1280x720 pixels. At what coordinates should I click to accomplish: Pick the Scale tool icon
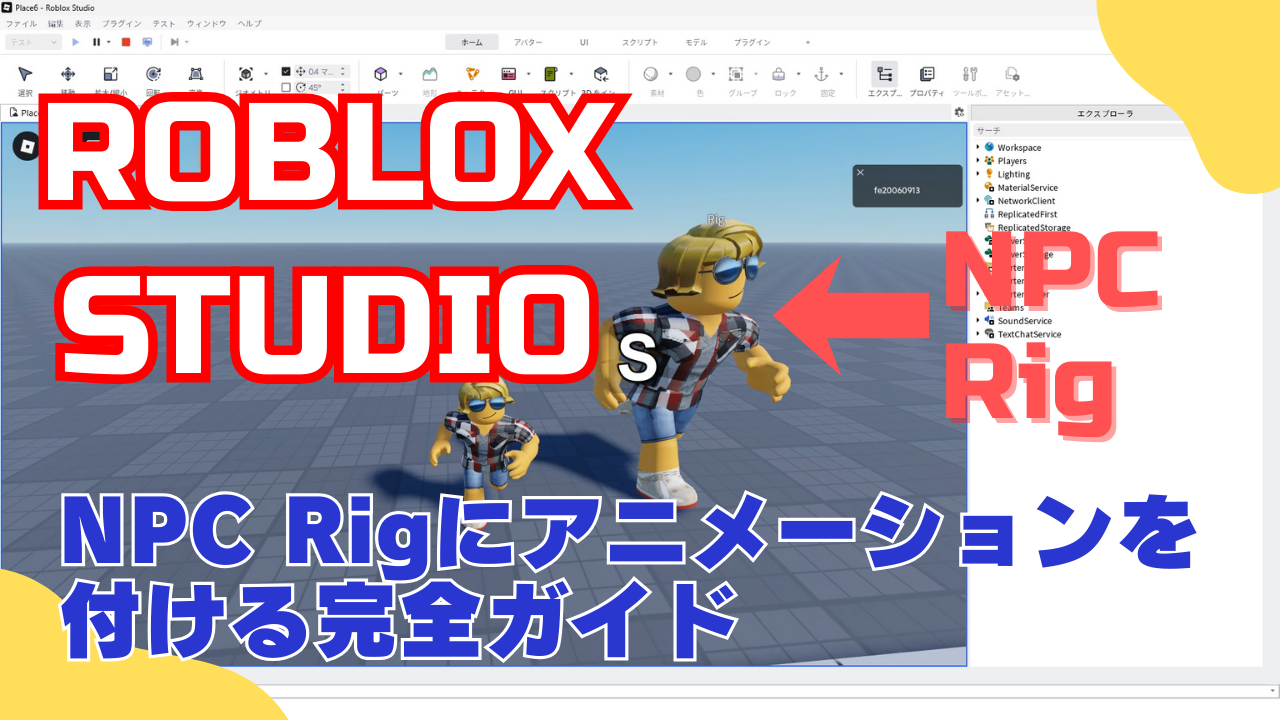click(x=111, y=74)
